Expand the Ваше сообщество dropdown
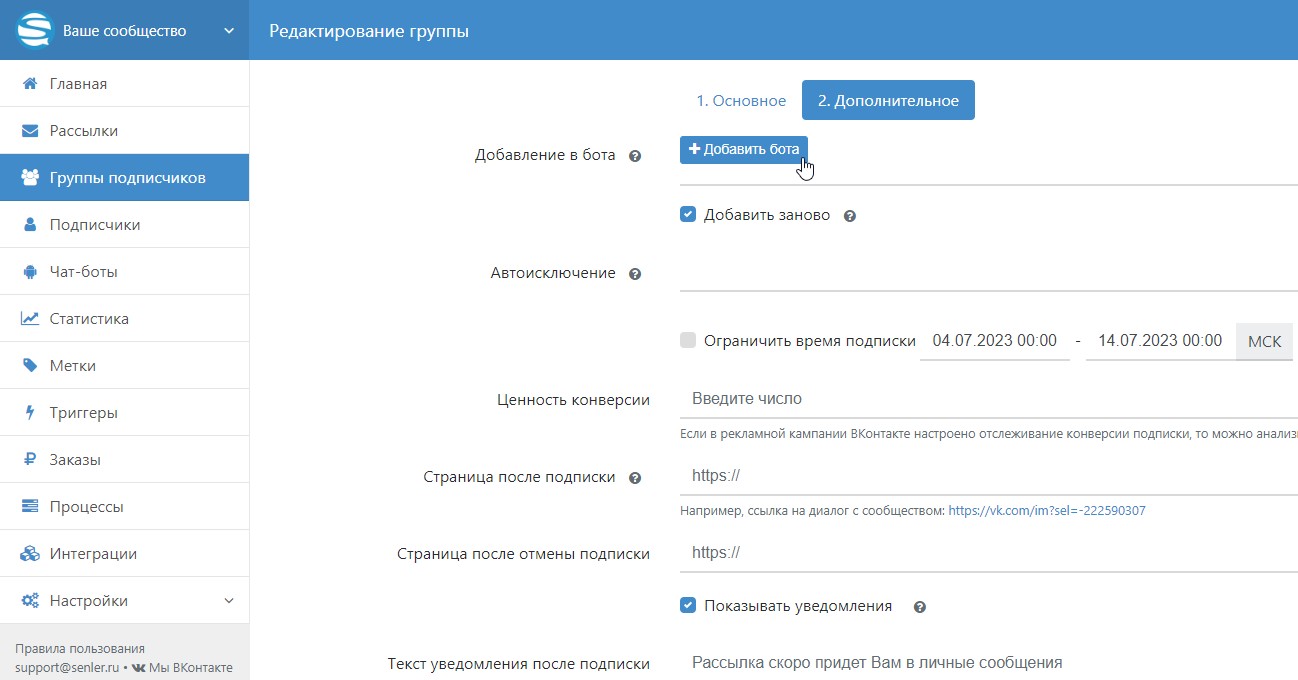1298x680 pixels. click(229, 31)
